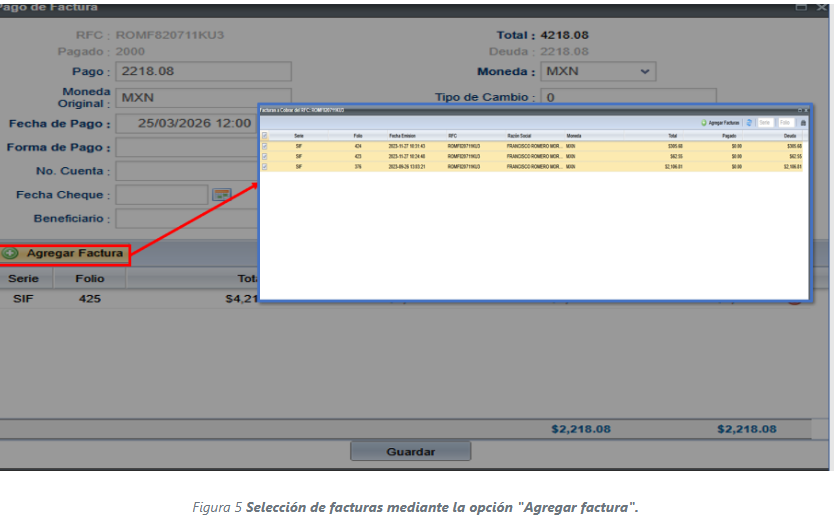Click the Pago amount field
Viewport: 834px width, 516px height.
click(203, 72)
